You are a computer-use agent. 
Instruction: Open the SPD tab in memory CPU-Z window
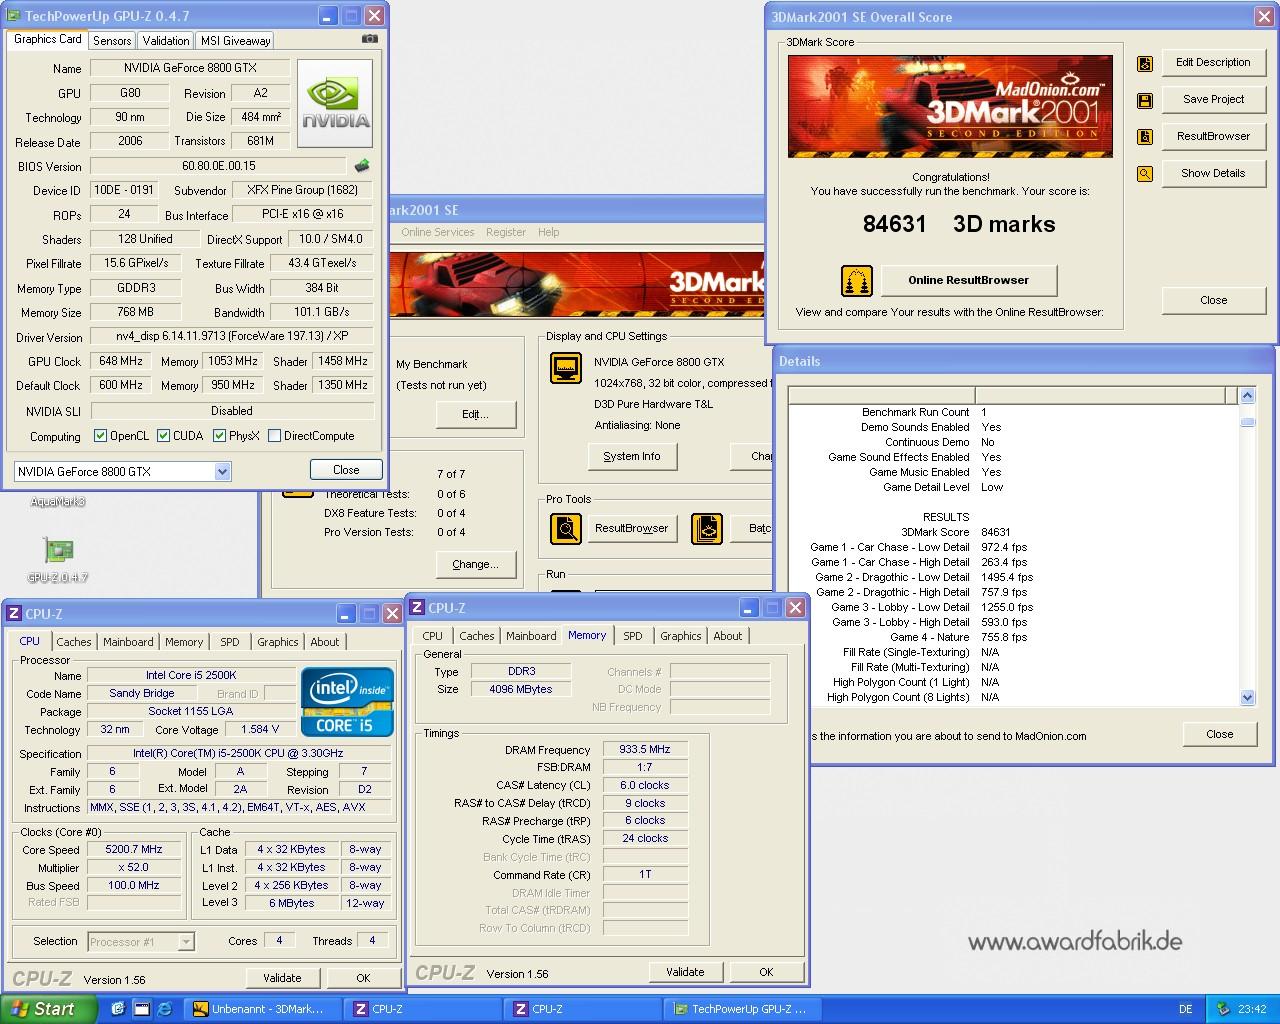[x=633, y=636]
